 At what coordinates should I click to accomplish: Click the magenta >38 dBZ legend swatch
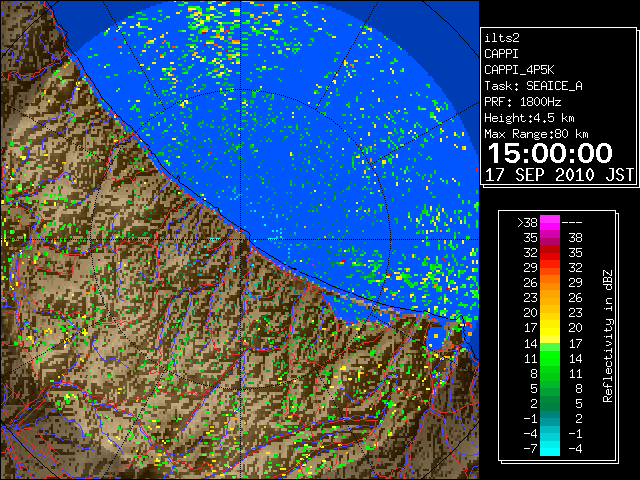click(x=550, y=222)
